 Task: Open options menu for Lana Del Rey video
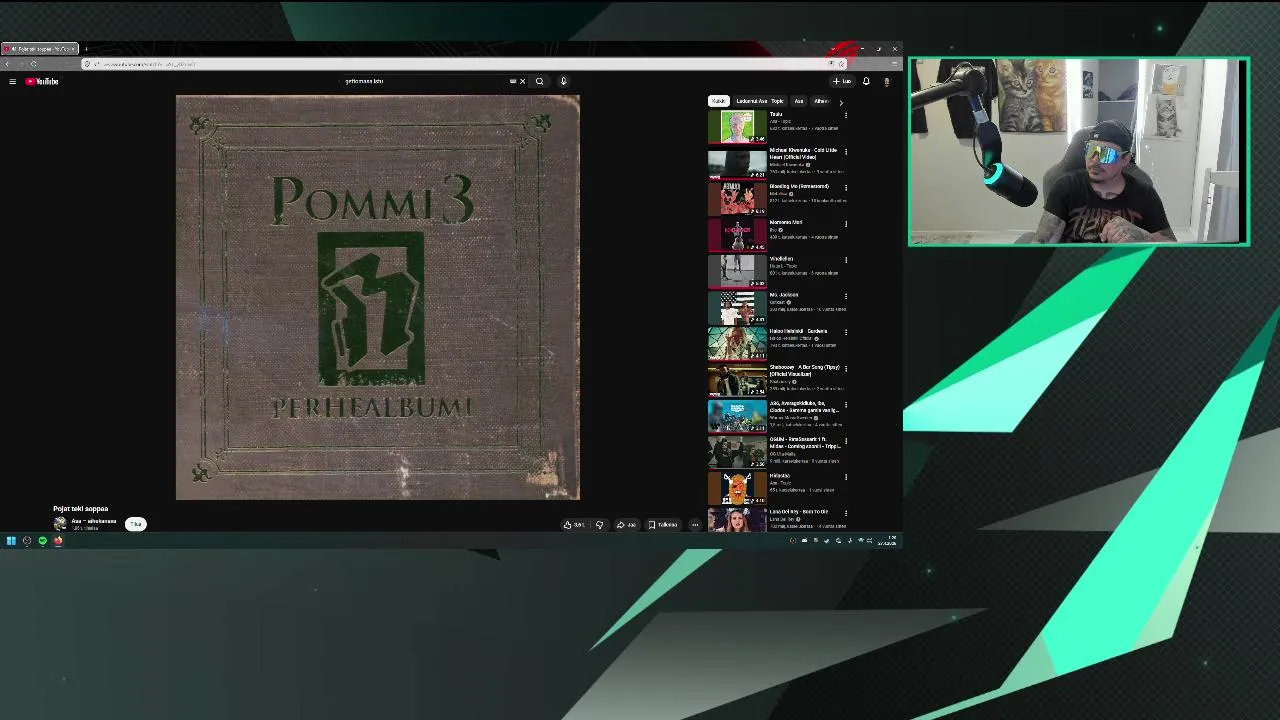coord(846,512)
